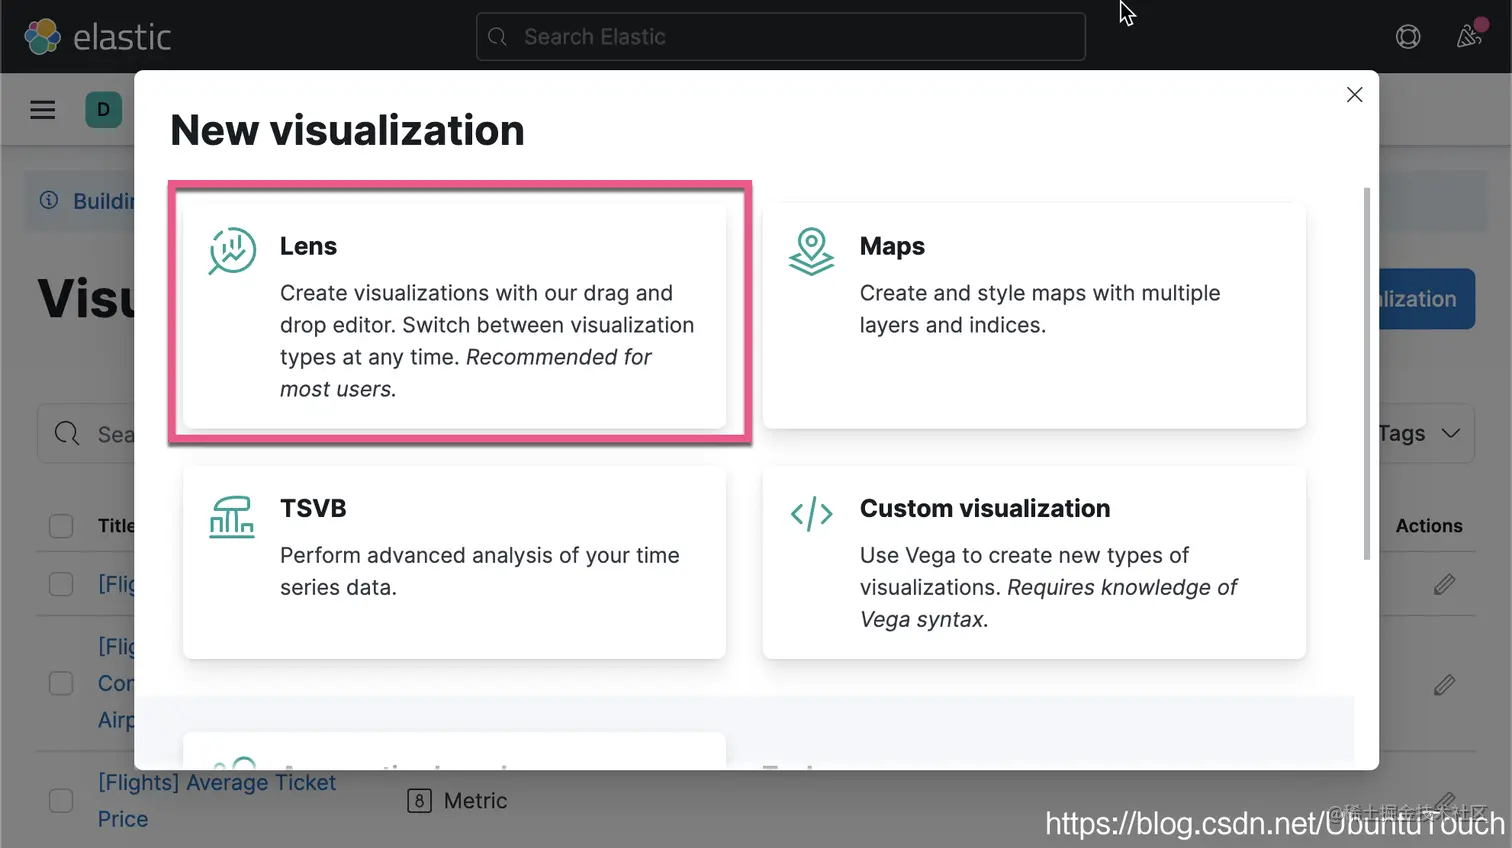1512x848 pixels.
Task: Click the dialog's vertical scrollbar
Action: coord(1367,374)
